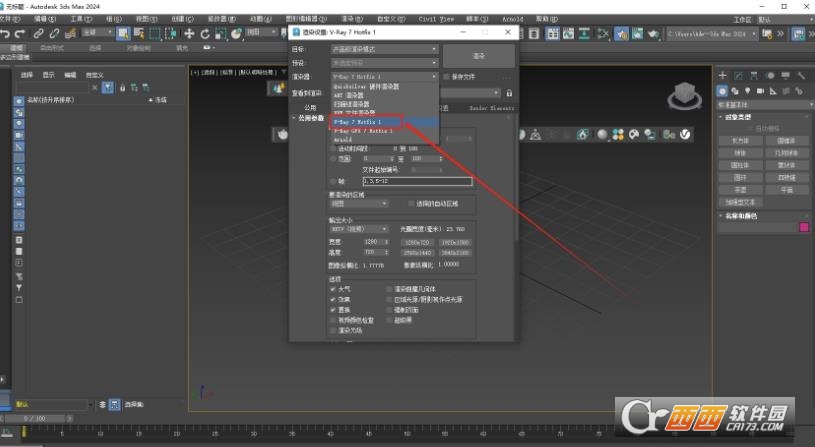Viewport: 815px width, 447px height.
Task: Click the Undo arrow in main toolbar
Action: click(5, 34)
